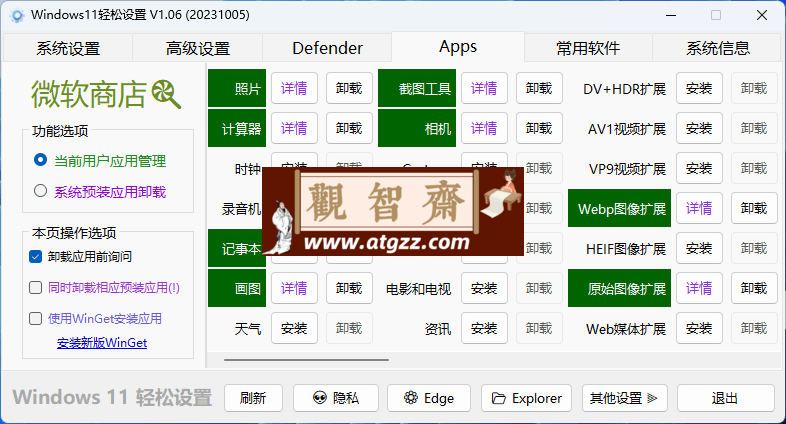Uninstall the 计算器 app
This screenshot has height=424, width=786.
click(x=349, y=128)
